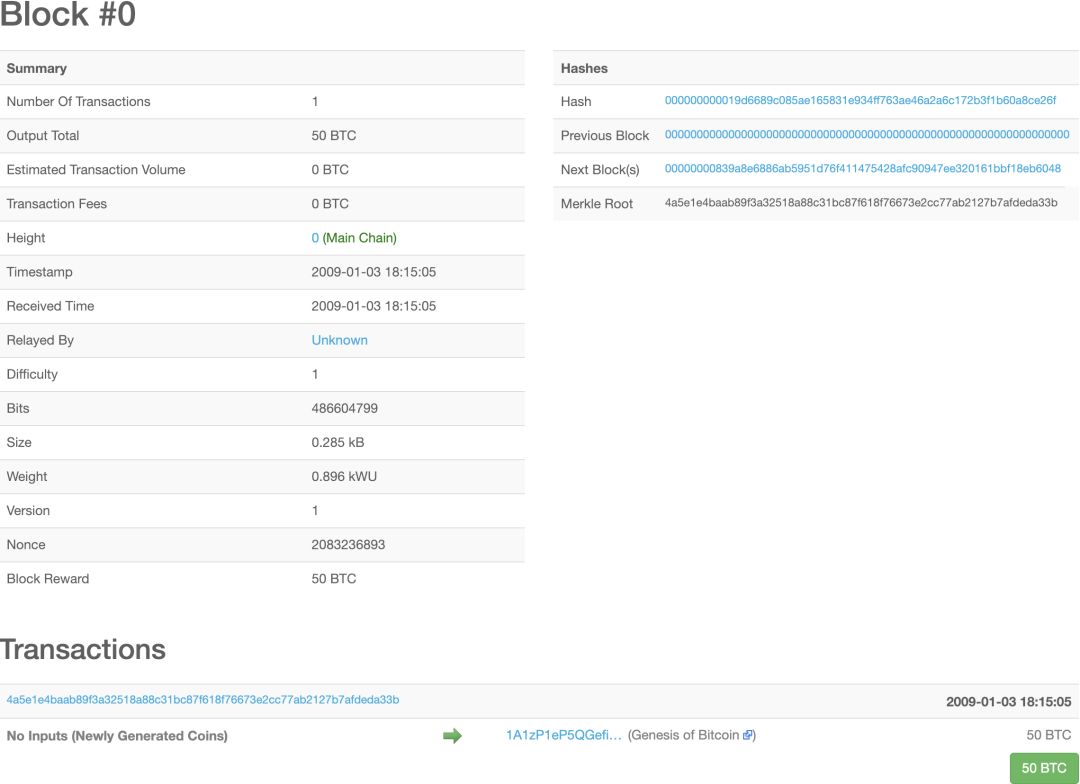
Task: Click the Bits value 486604799
Action: click(344, 409)
